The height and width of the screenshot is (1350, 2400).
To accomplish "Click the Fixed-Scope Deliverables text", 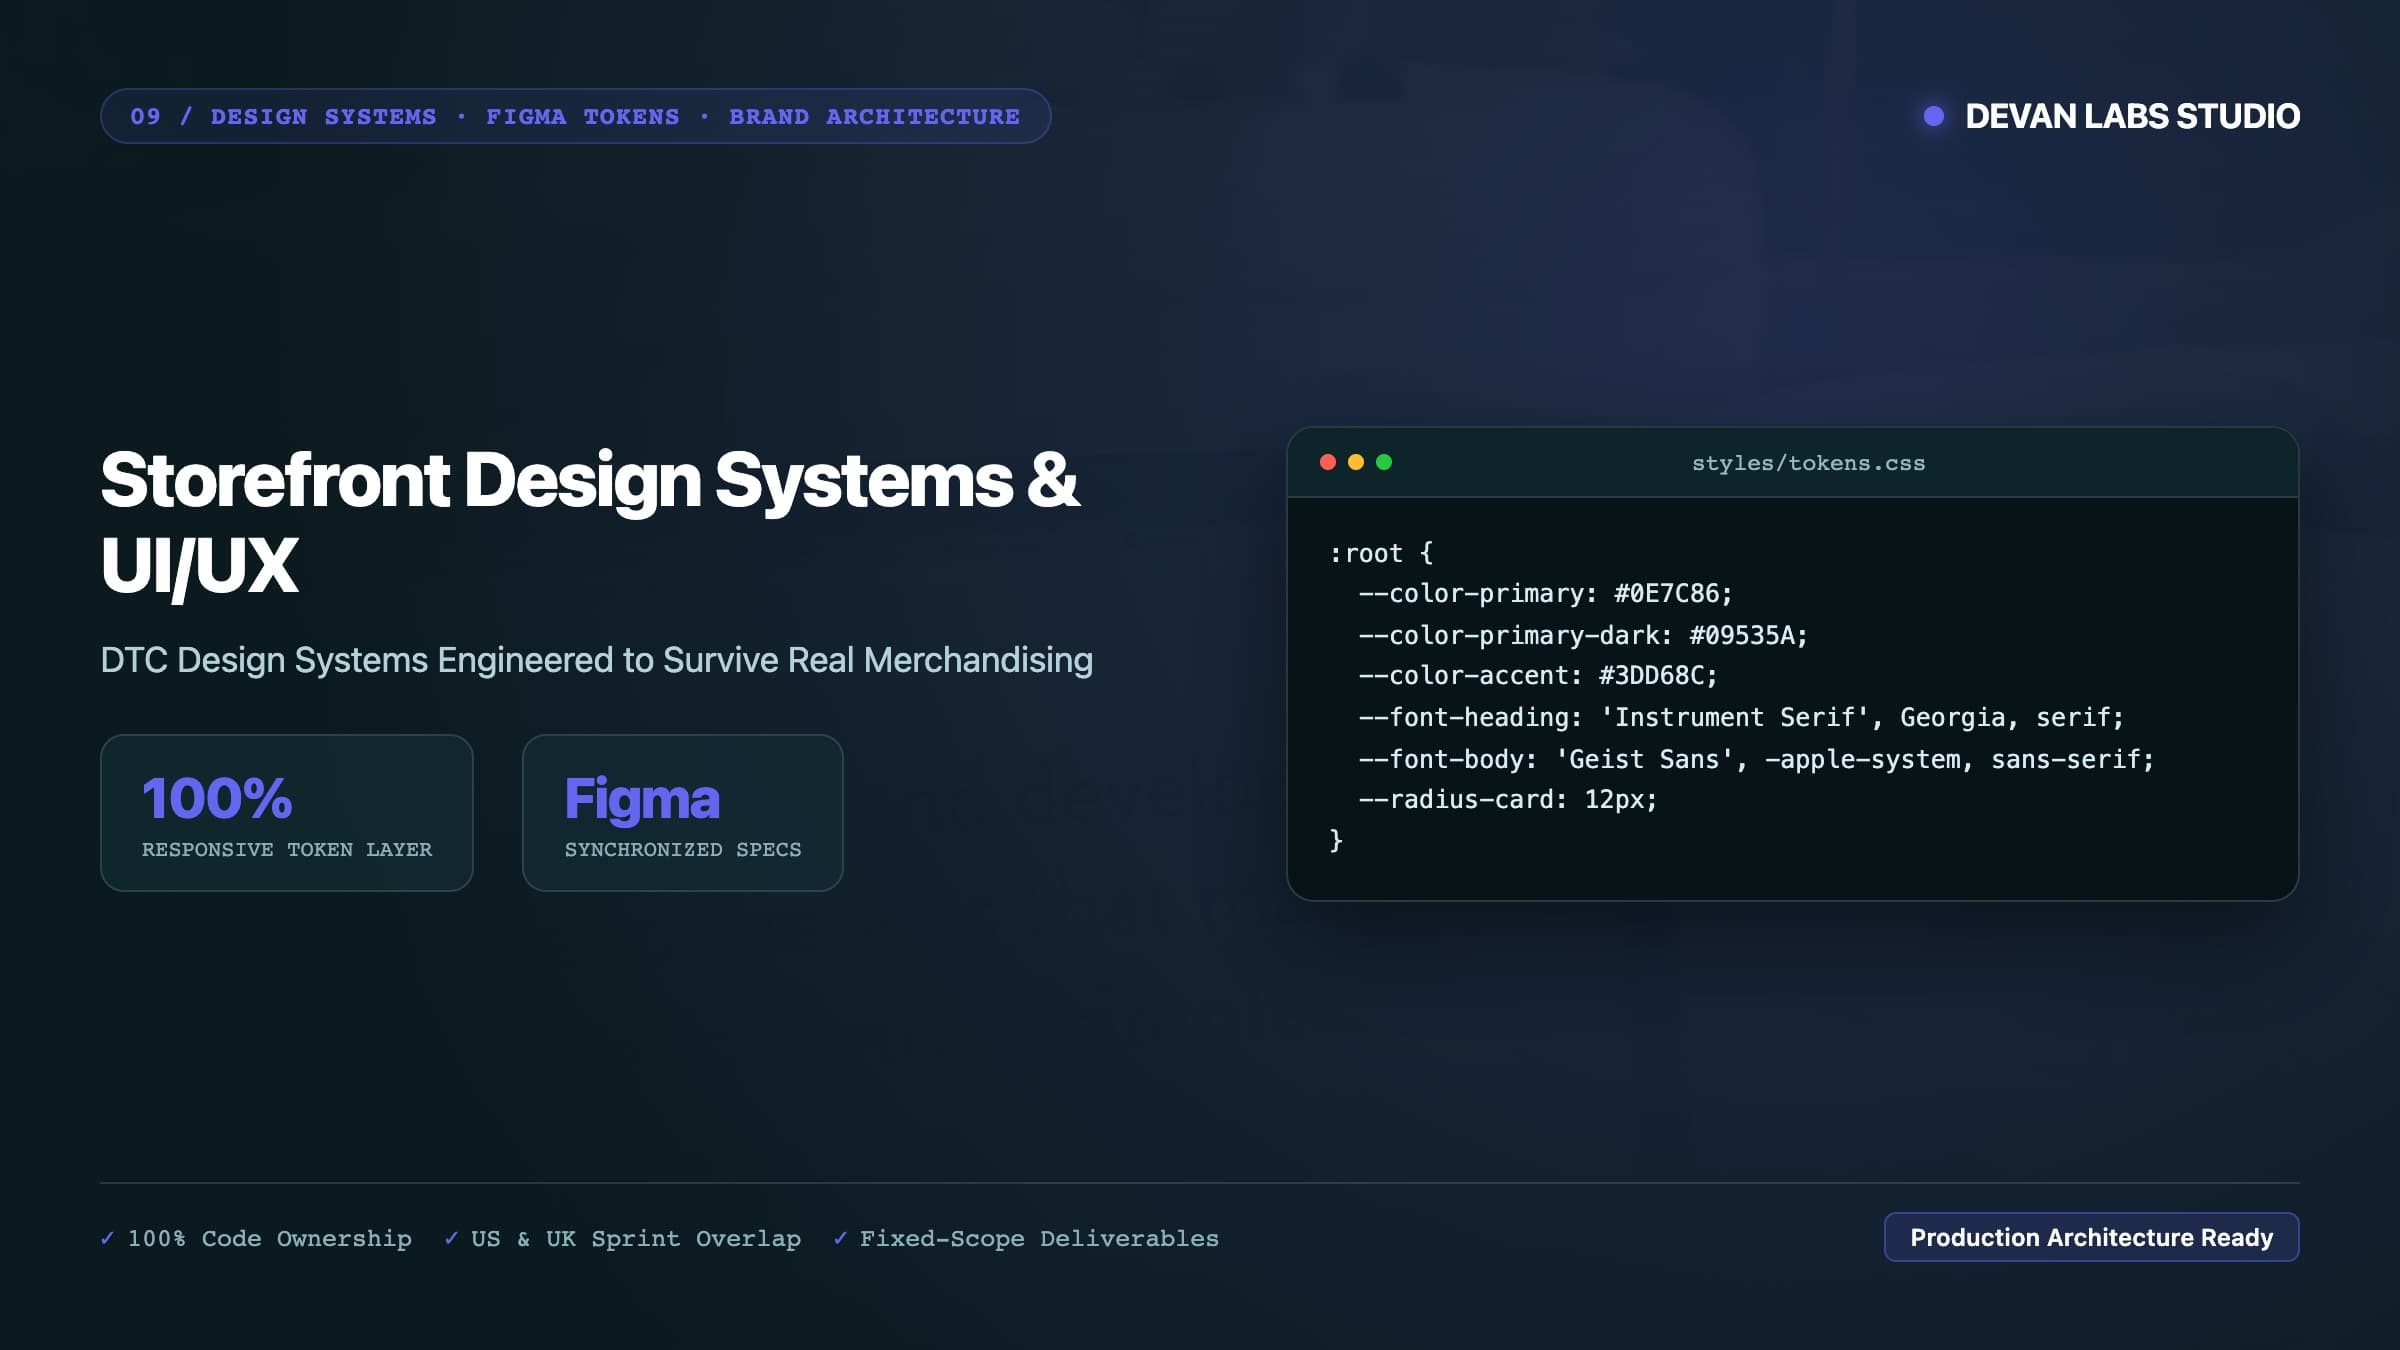I will [x=1040, y=1238].
